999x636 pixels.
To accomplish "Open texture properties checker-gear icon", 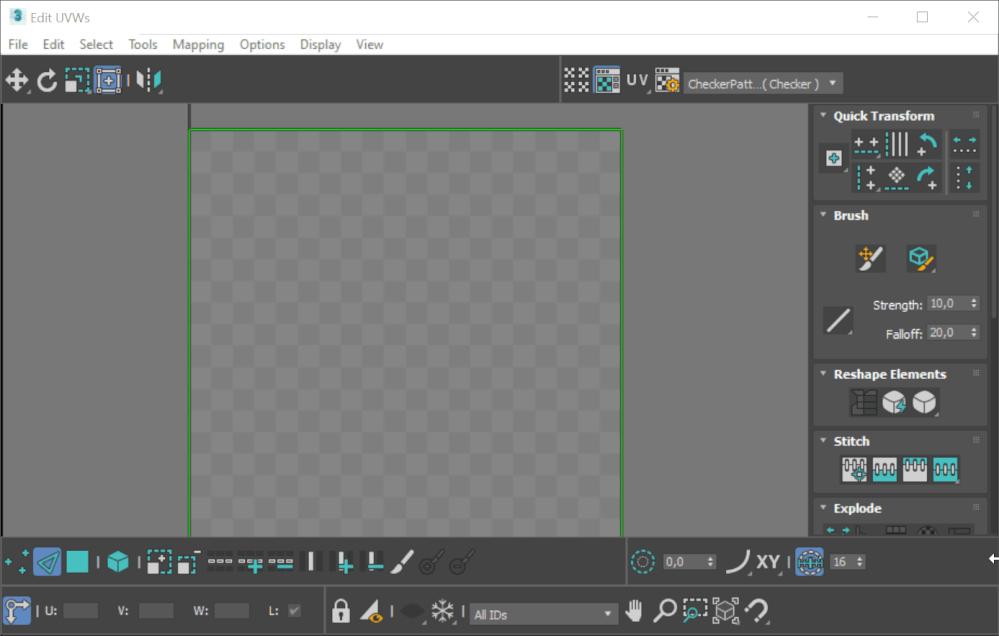I will coord(667,80).
